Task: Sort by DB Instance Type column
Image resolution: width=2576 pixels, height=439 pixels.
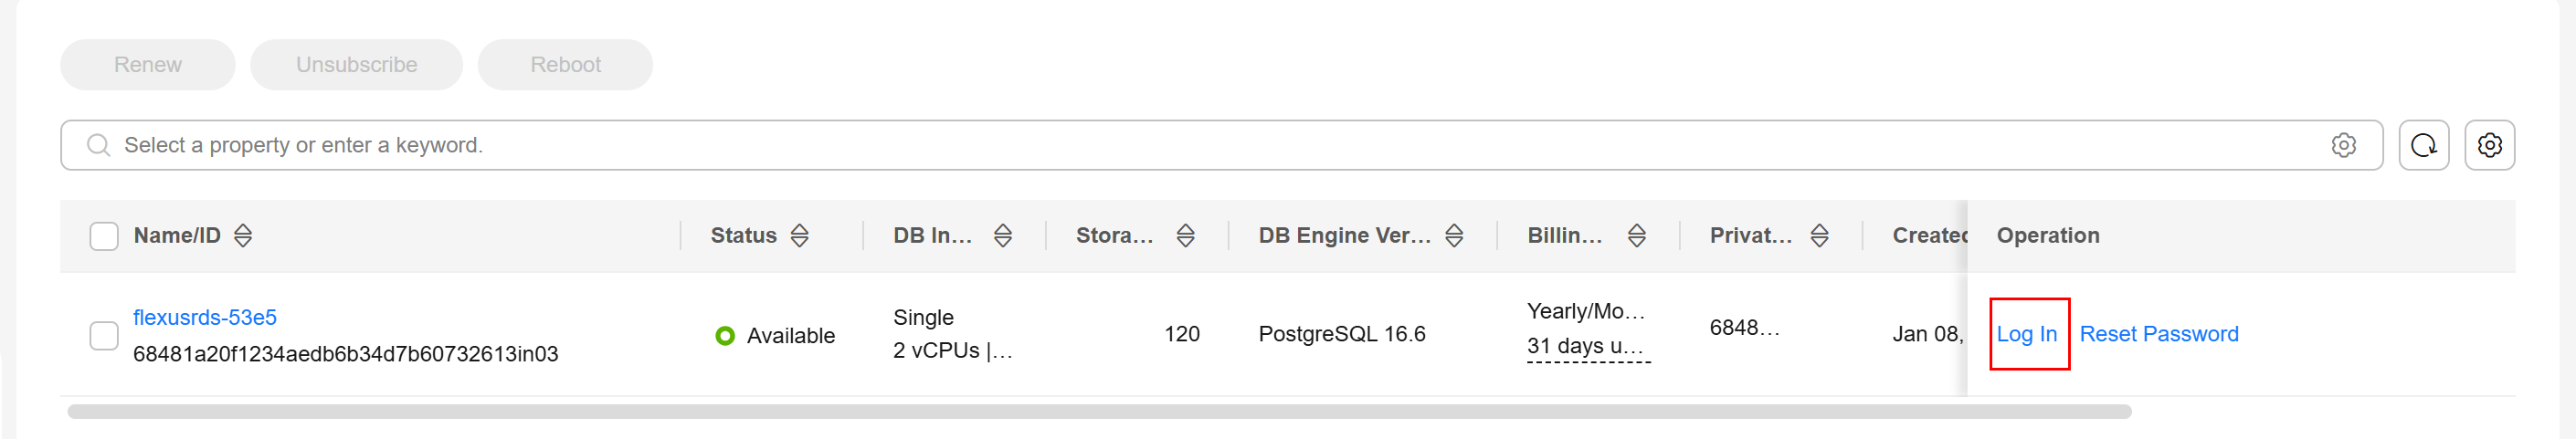Action: point(1002,236)
